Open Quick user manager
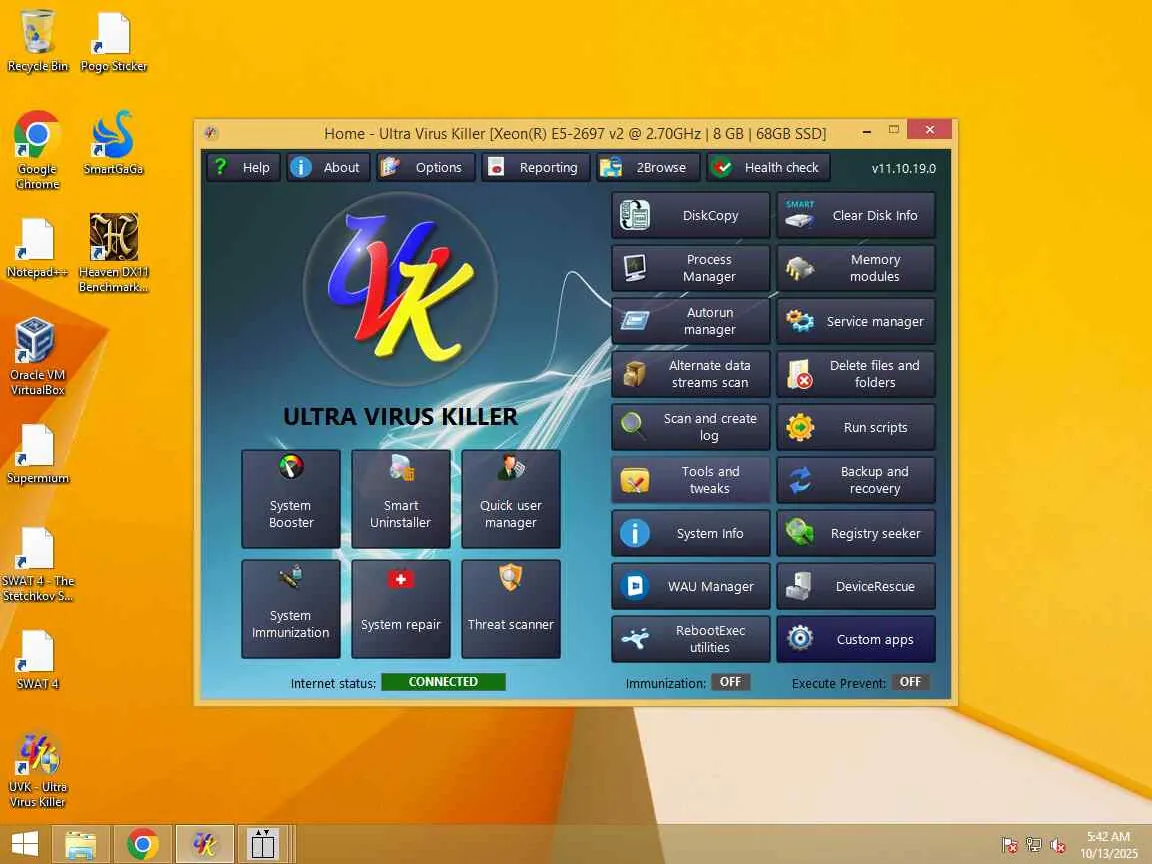The image size is (1152, 864). coord(511,499)
